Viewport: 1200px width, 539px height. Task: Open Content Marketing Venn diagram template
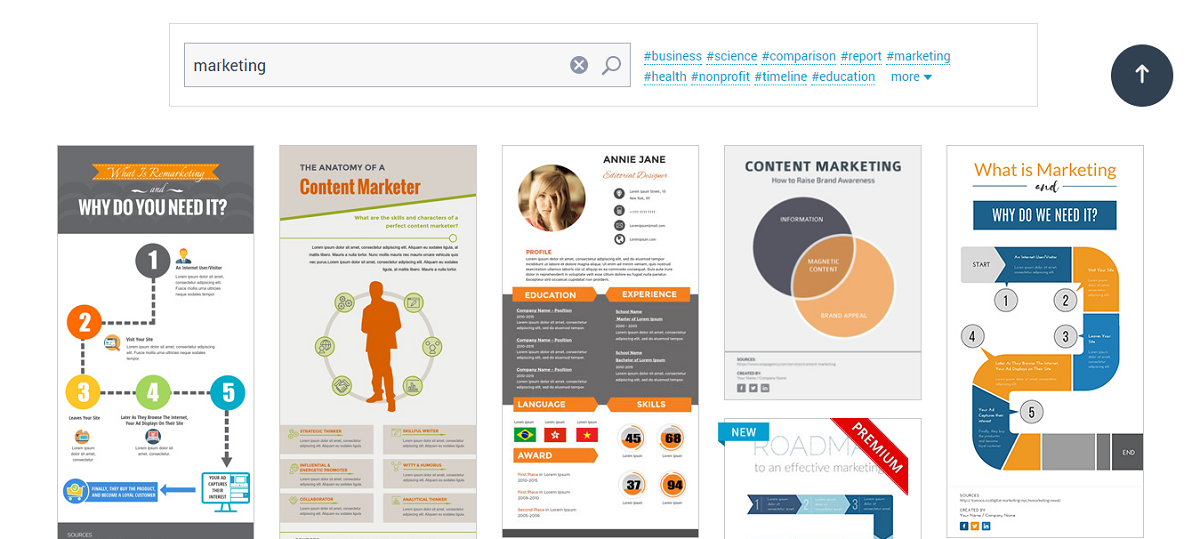pyautogui.click(x=822, y=272)
